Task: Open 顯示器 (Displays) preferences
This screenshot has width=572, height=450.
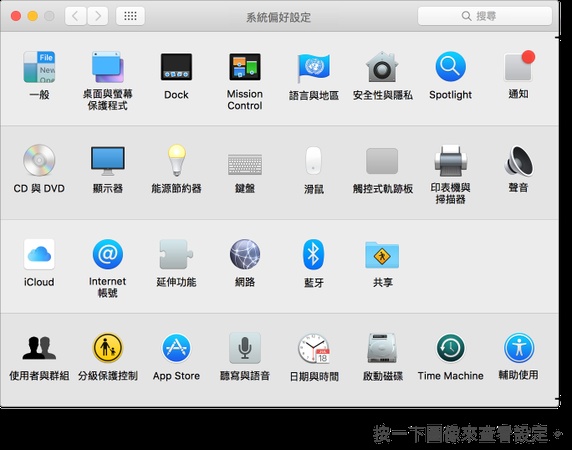Action: pyautogui.click(x=108, y=161)
